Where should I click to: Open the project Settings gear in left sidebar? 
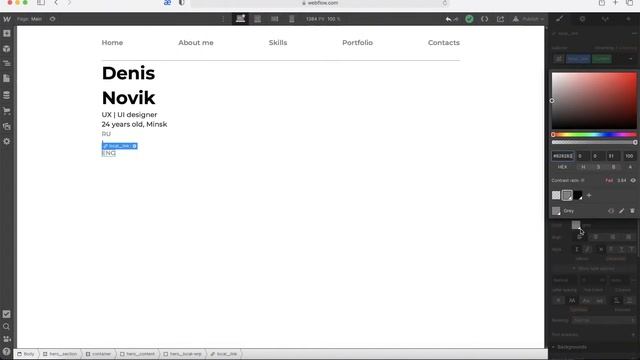point(7,141)
